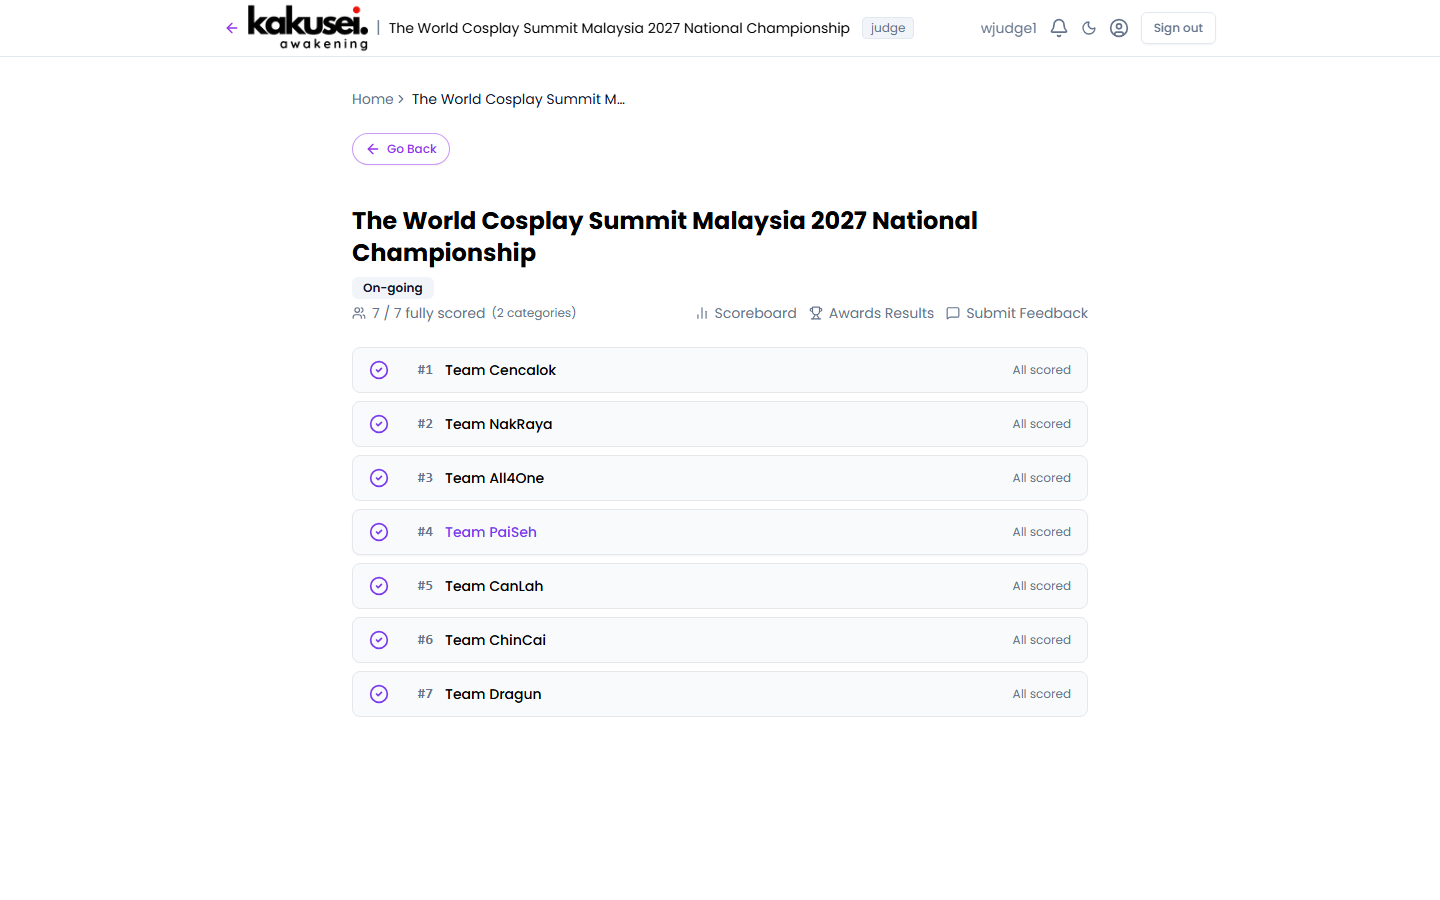Select the Team PaiSeh link
The width and height of the screenshot is (1440, 900).
point(491,532)
